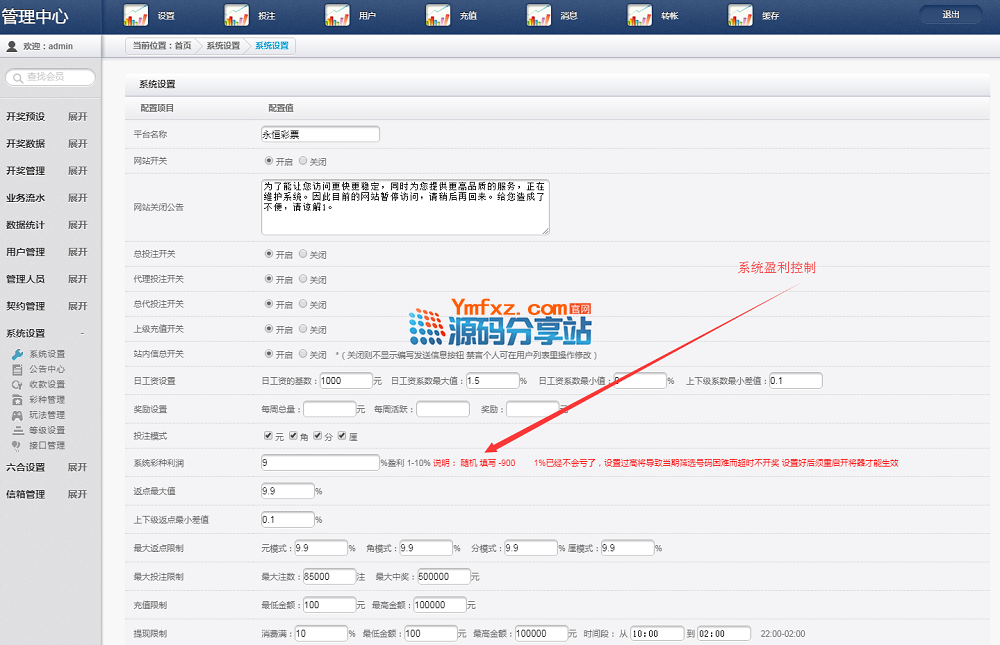This screenshot has width=1000, height=645.
Task: Open the 投注 section icon in header
Action: click(237, 16)
